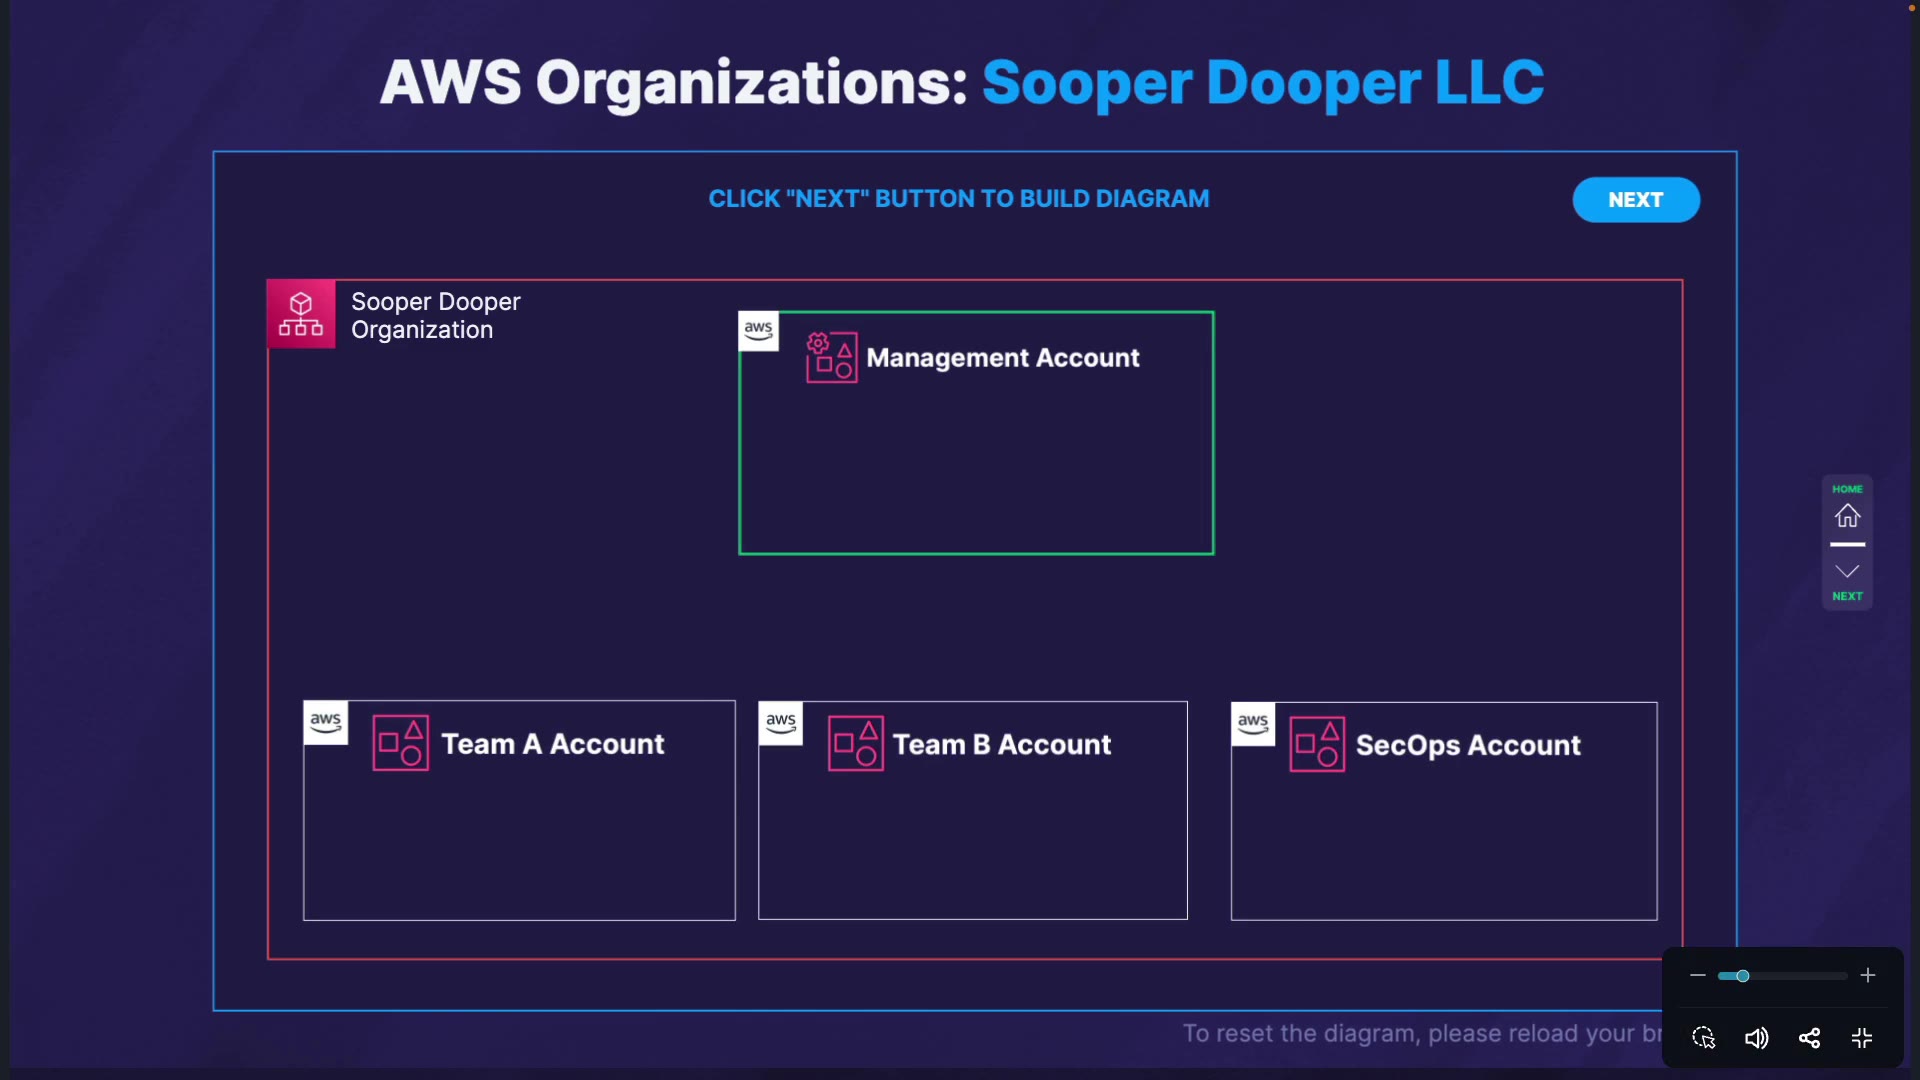Image resolution: width=1920 pixels, height=1080 pixels.
Task: Exit fullscreen with the collapse icon
Action: (1861, 1038)
